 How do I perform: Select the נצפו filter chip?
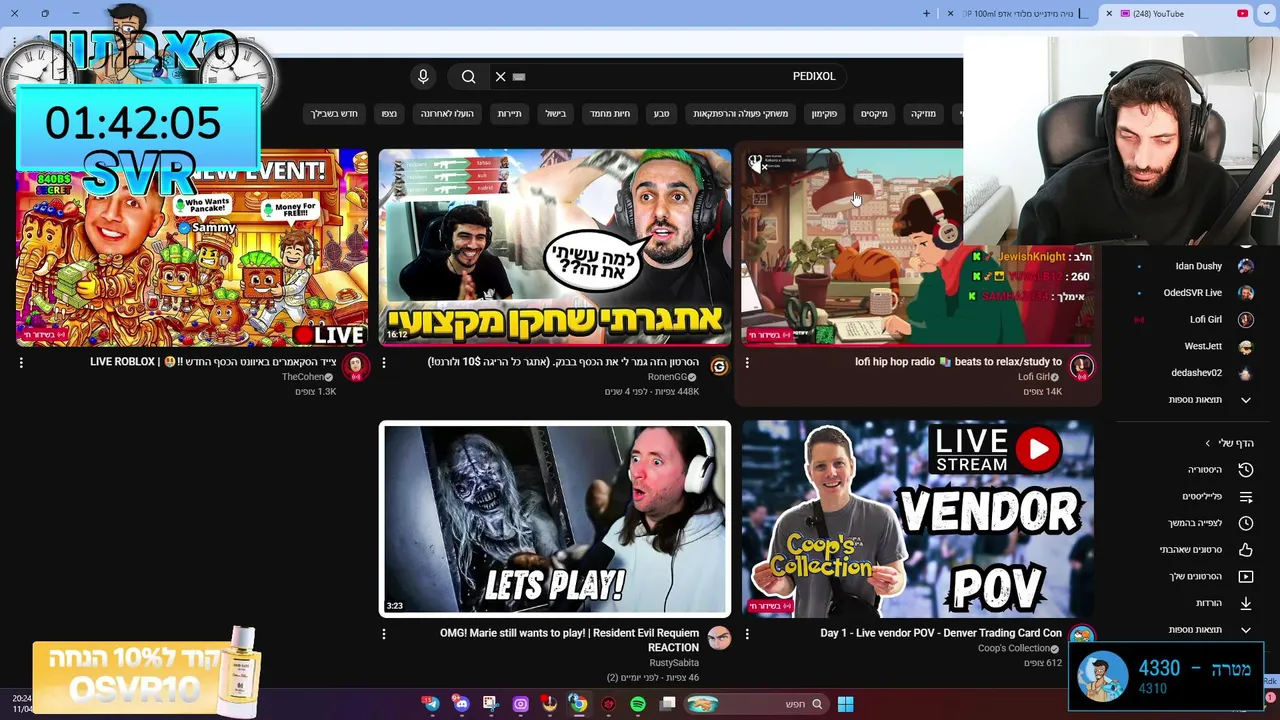click(x=389, y=114)
